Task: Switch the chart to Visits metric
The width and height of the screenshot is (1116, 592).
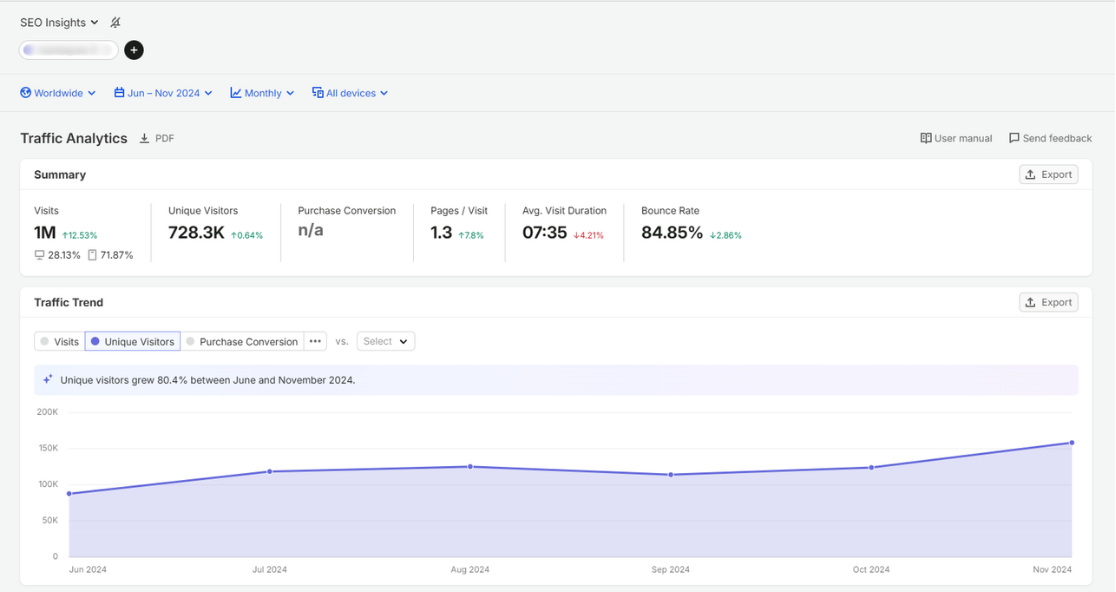Action: 60,342
